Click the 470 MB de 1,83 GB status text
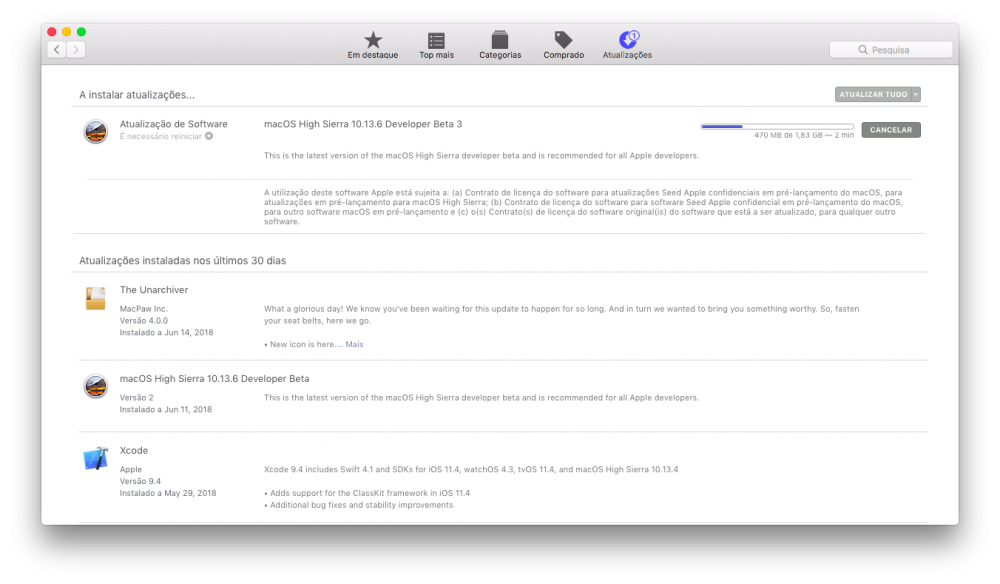Image resolution: width=1000 pixels, height=584 pixels. coord(804,135)
